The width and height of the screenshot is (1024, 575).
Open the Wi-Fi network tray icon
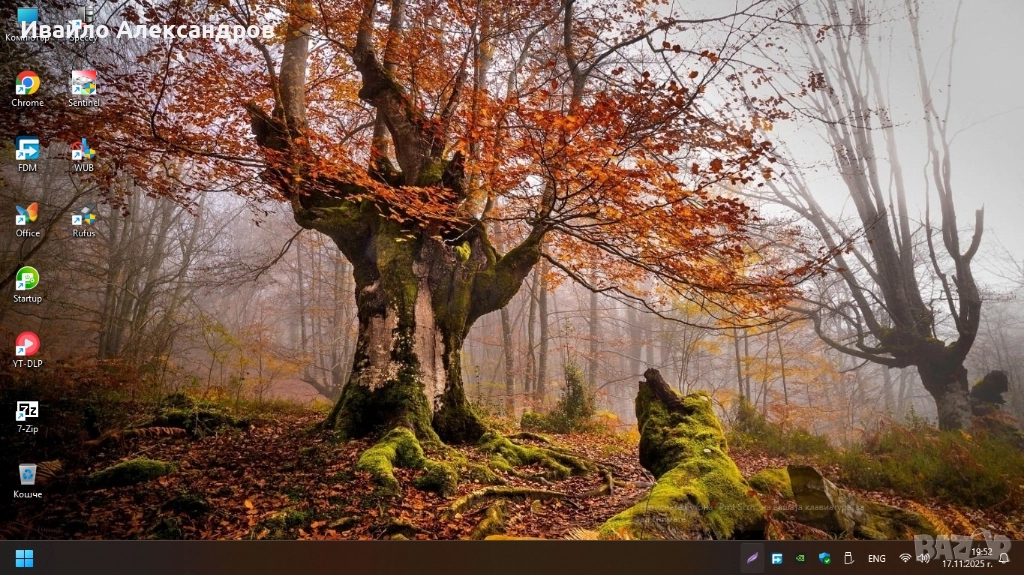click(x=905, y=558)
